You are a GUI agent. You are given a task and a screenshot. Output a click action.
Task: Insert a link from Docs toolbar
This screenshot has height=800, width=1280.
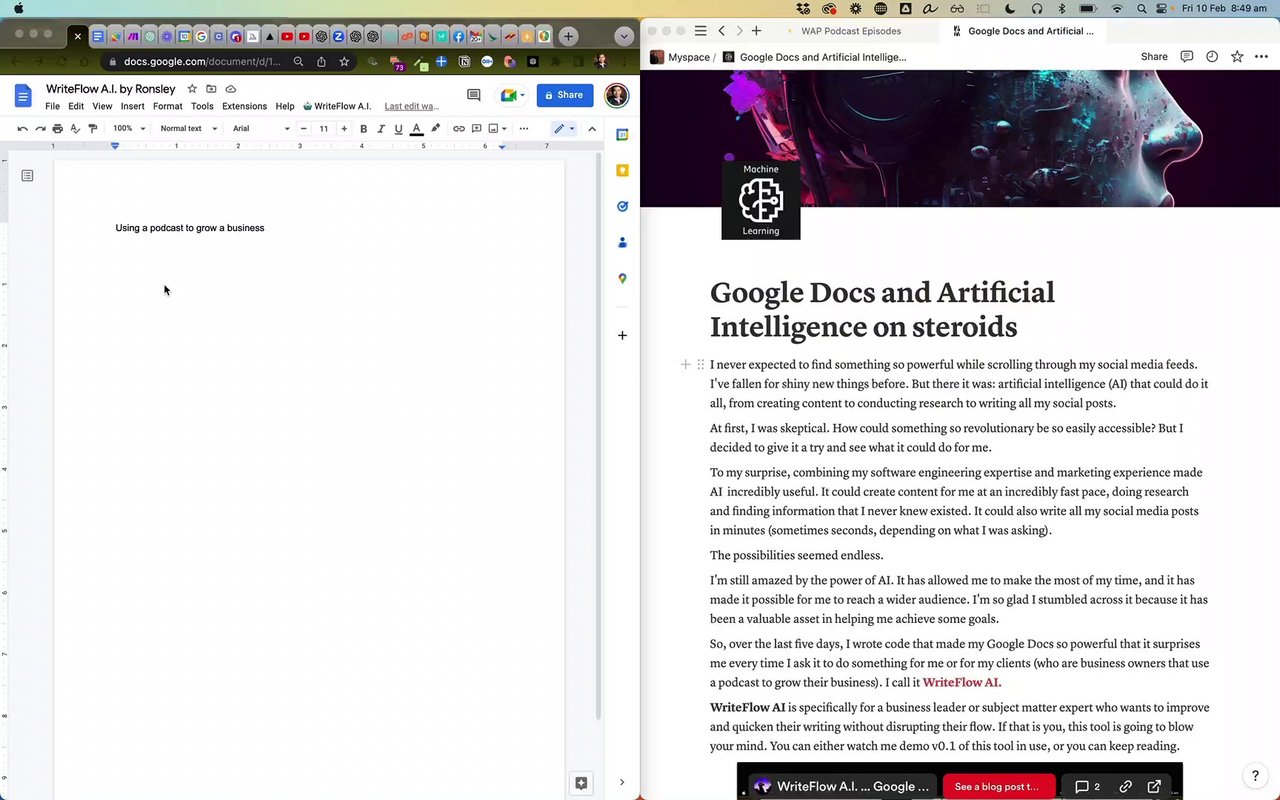click(x=459, y=128)
